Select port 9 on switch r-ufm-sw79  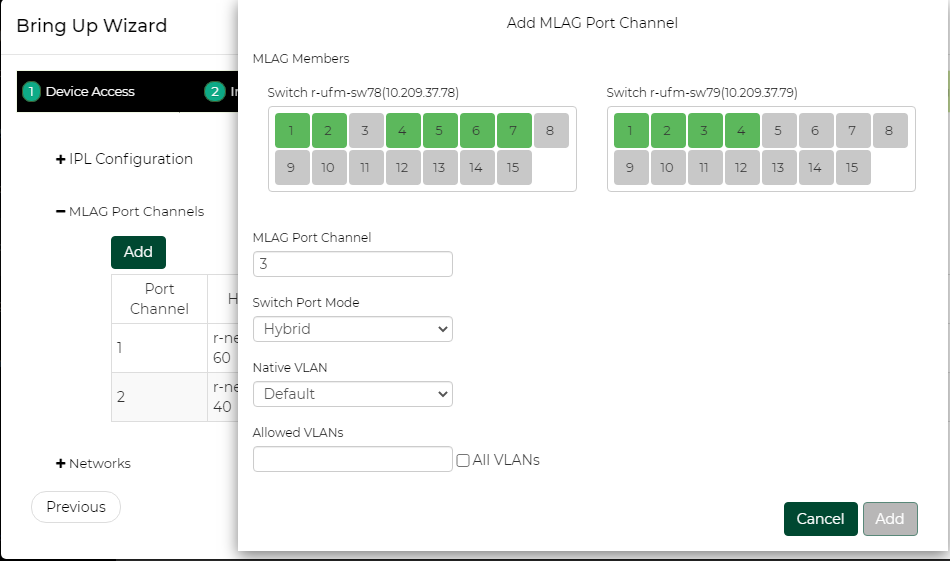coord(630,167)
